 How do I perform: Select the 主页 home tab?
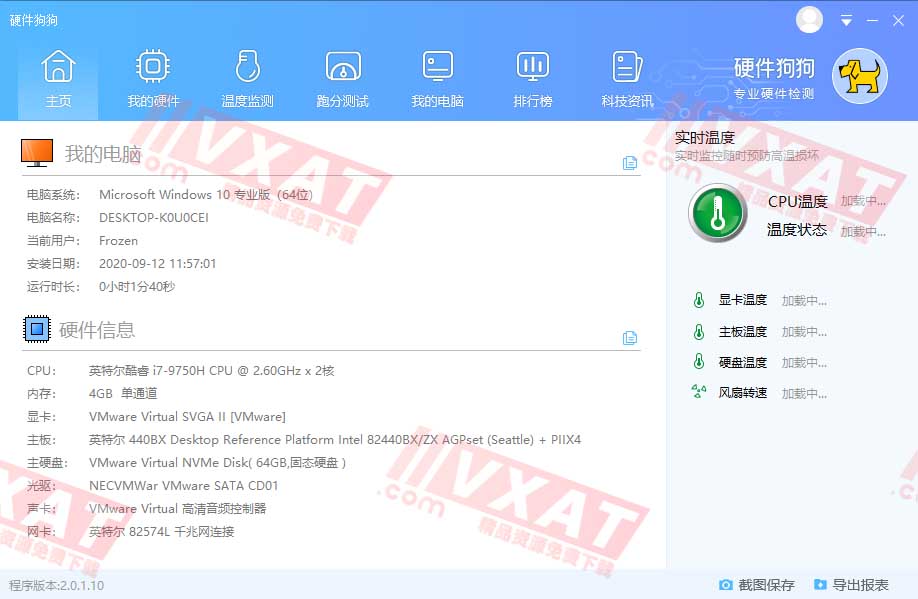click(x=58, y=77)
